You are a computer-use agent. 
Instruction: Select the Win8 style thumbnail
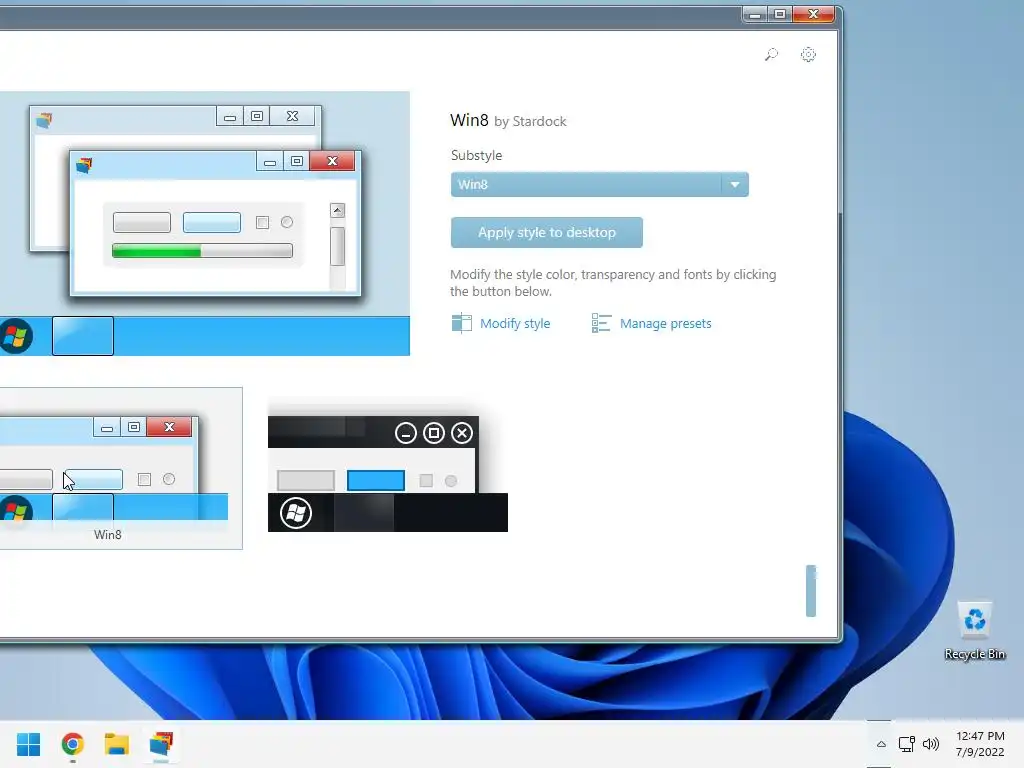pyautogui.click(x=121, y=468)
